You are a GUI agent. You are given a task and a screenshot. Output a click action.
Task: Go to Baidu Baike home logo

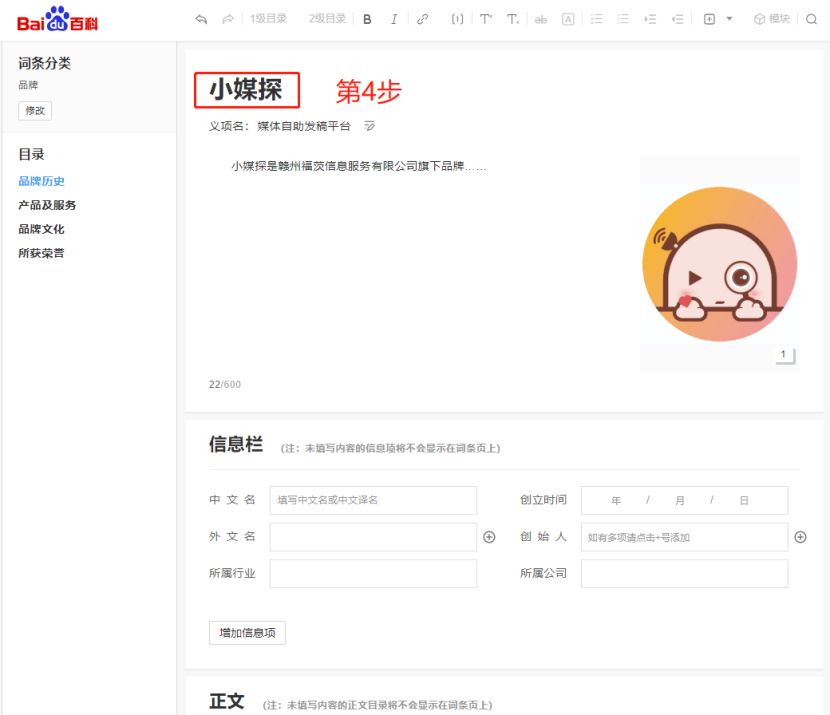pos(57,19)
